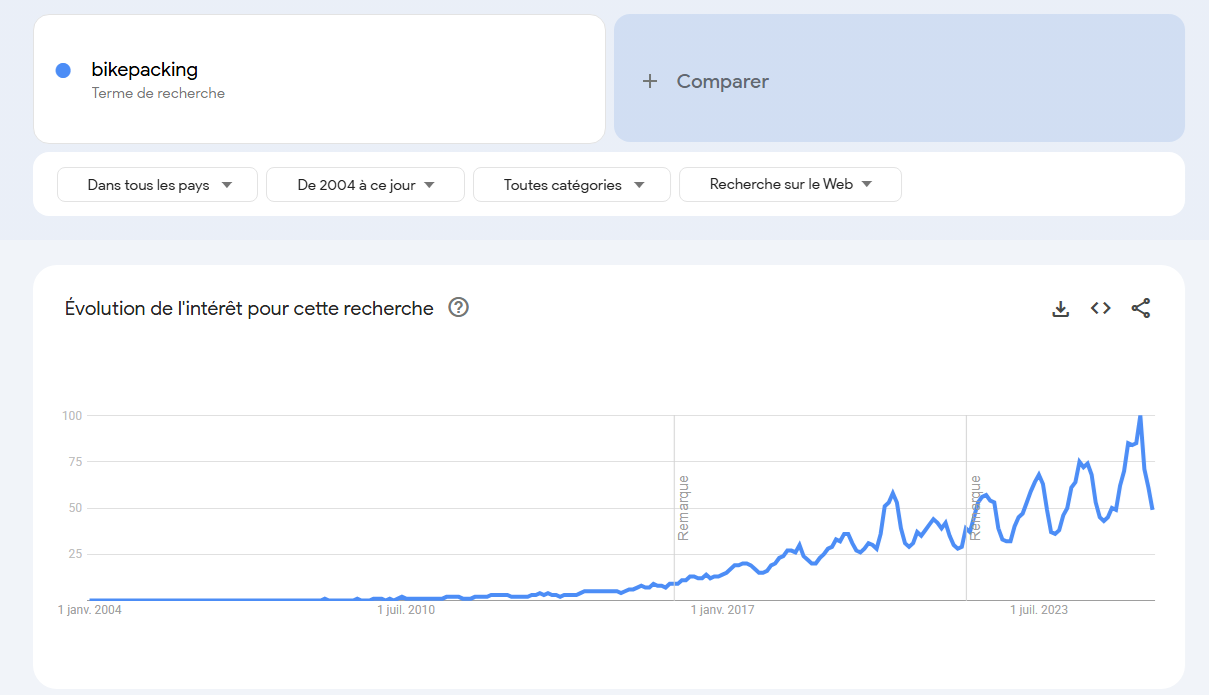Viewport: 1209px width, 695px height.
Task: Click the "1 juil. 2023" axis label
Action: pos(1039,610)
